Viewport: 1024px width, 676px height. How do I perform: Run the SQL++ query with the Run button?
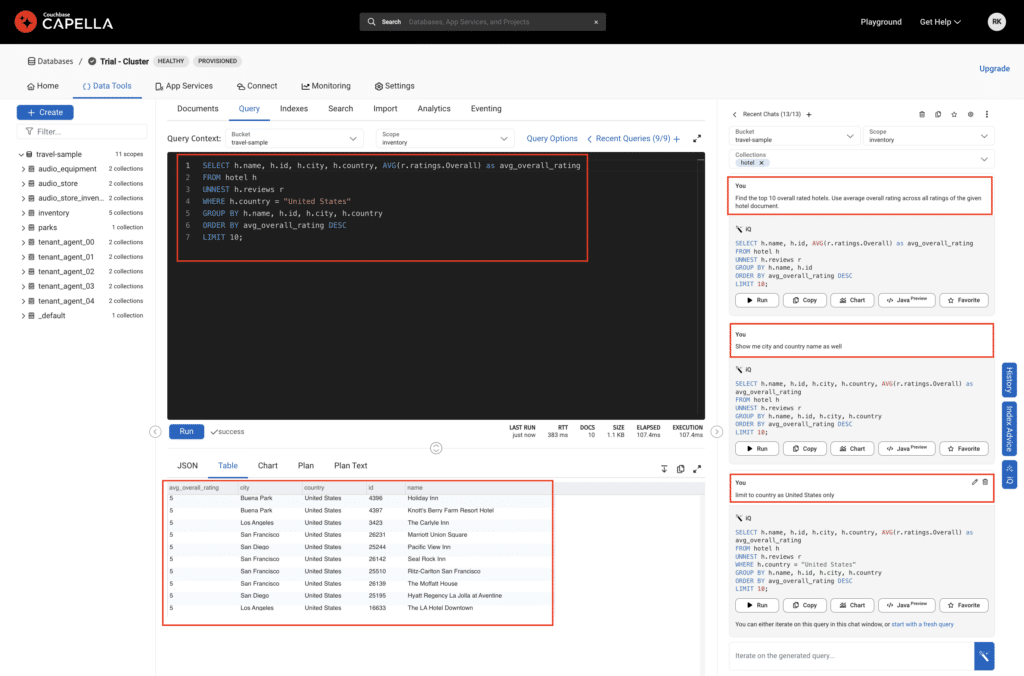tap(186, 431)
